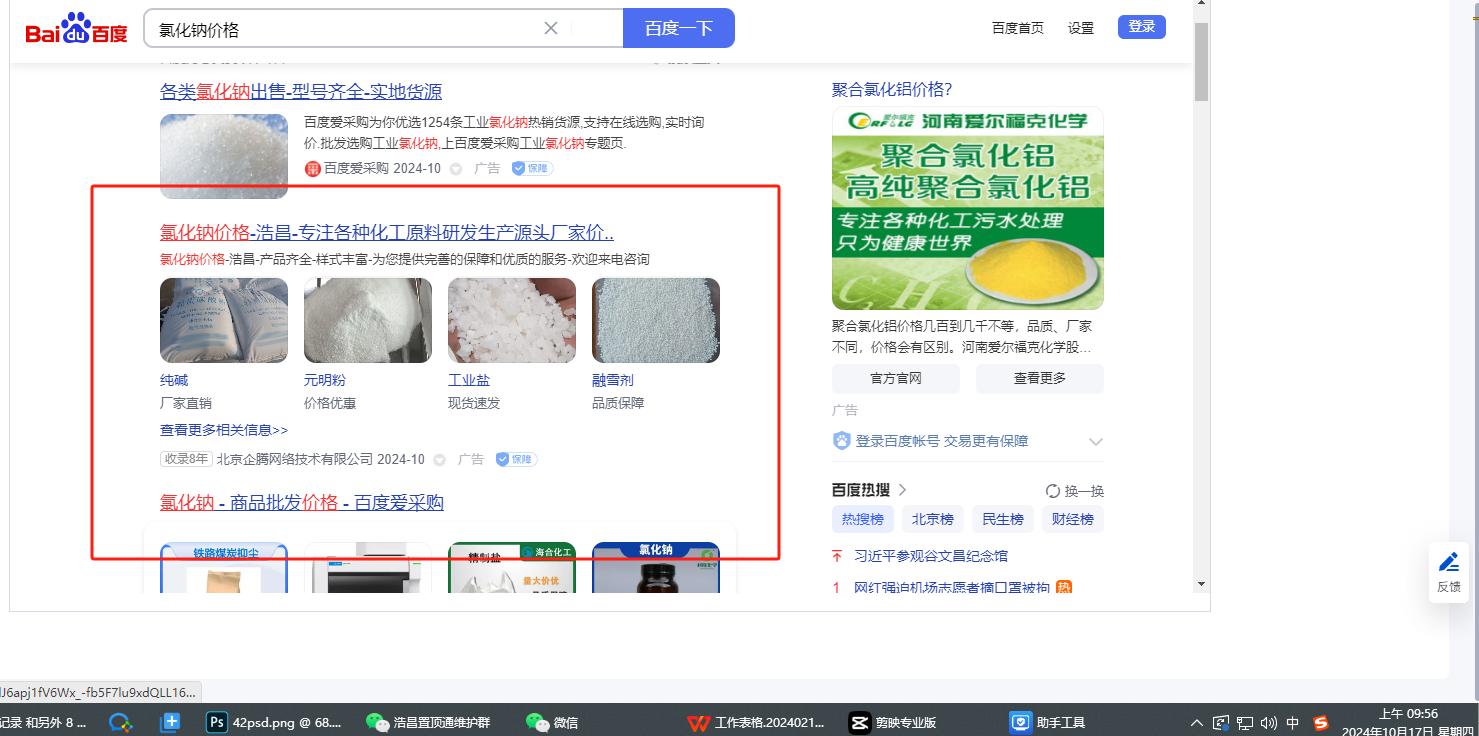The height and width of the screenshot is (736, 1479).
Task: Click the 百度一下 search button
Action: (679, 28)
